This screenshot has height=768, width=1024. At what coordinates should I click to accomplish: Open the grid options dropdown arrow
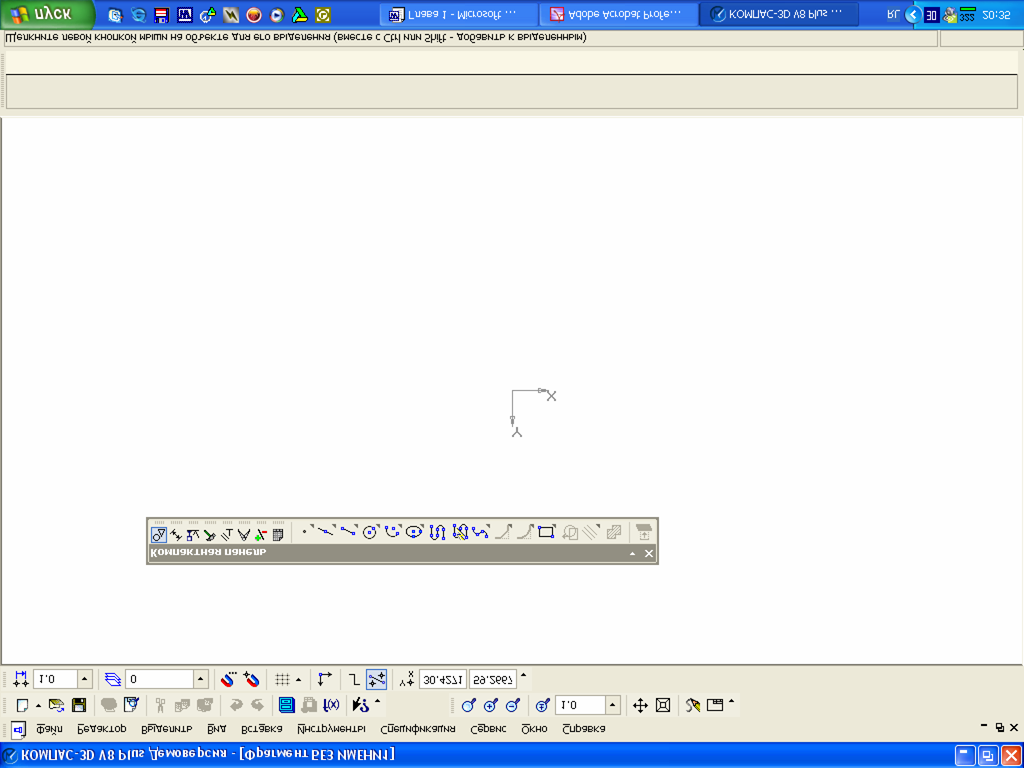coord(298,680)
